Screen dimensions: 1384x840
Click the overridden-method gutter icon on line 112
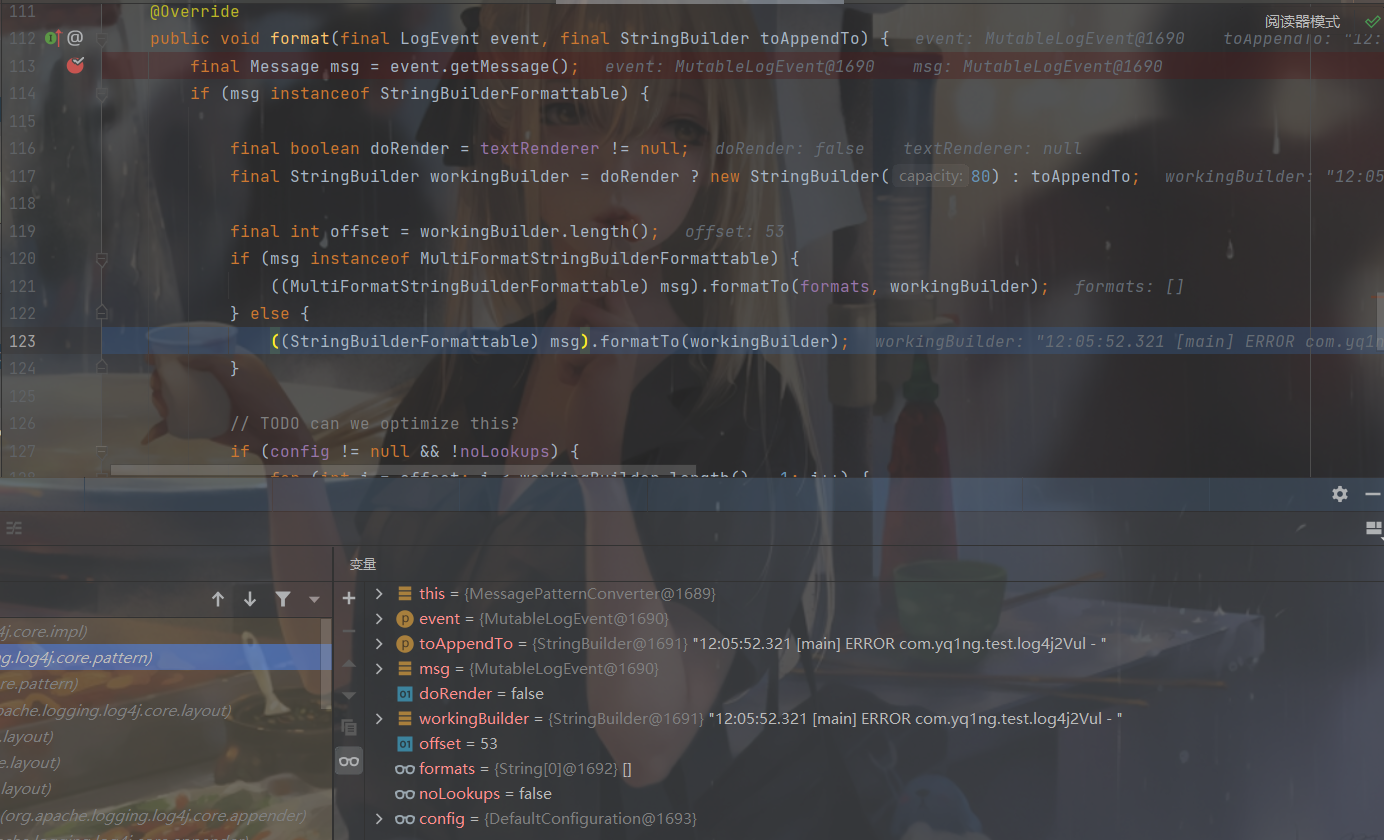53,38
